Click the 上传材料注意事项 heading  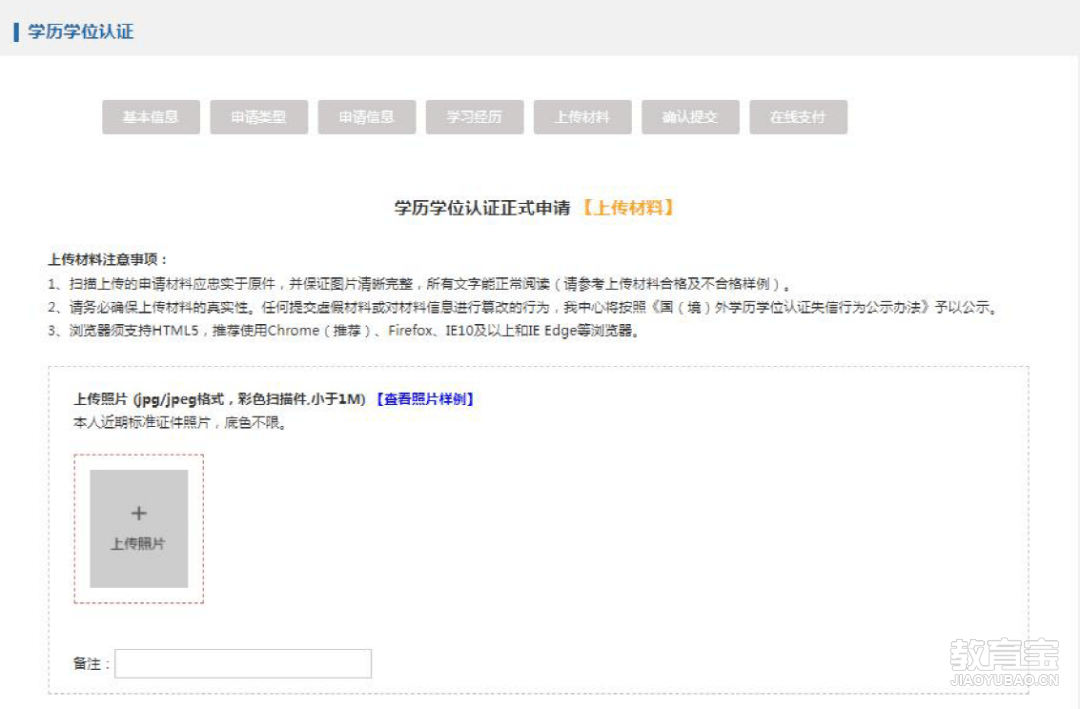107,260
